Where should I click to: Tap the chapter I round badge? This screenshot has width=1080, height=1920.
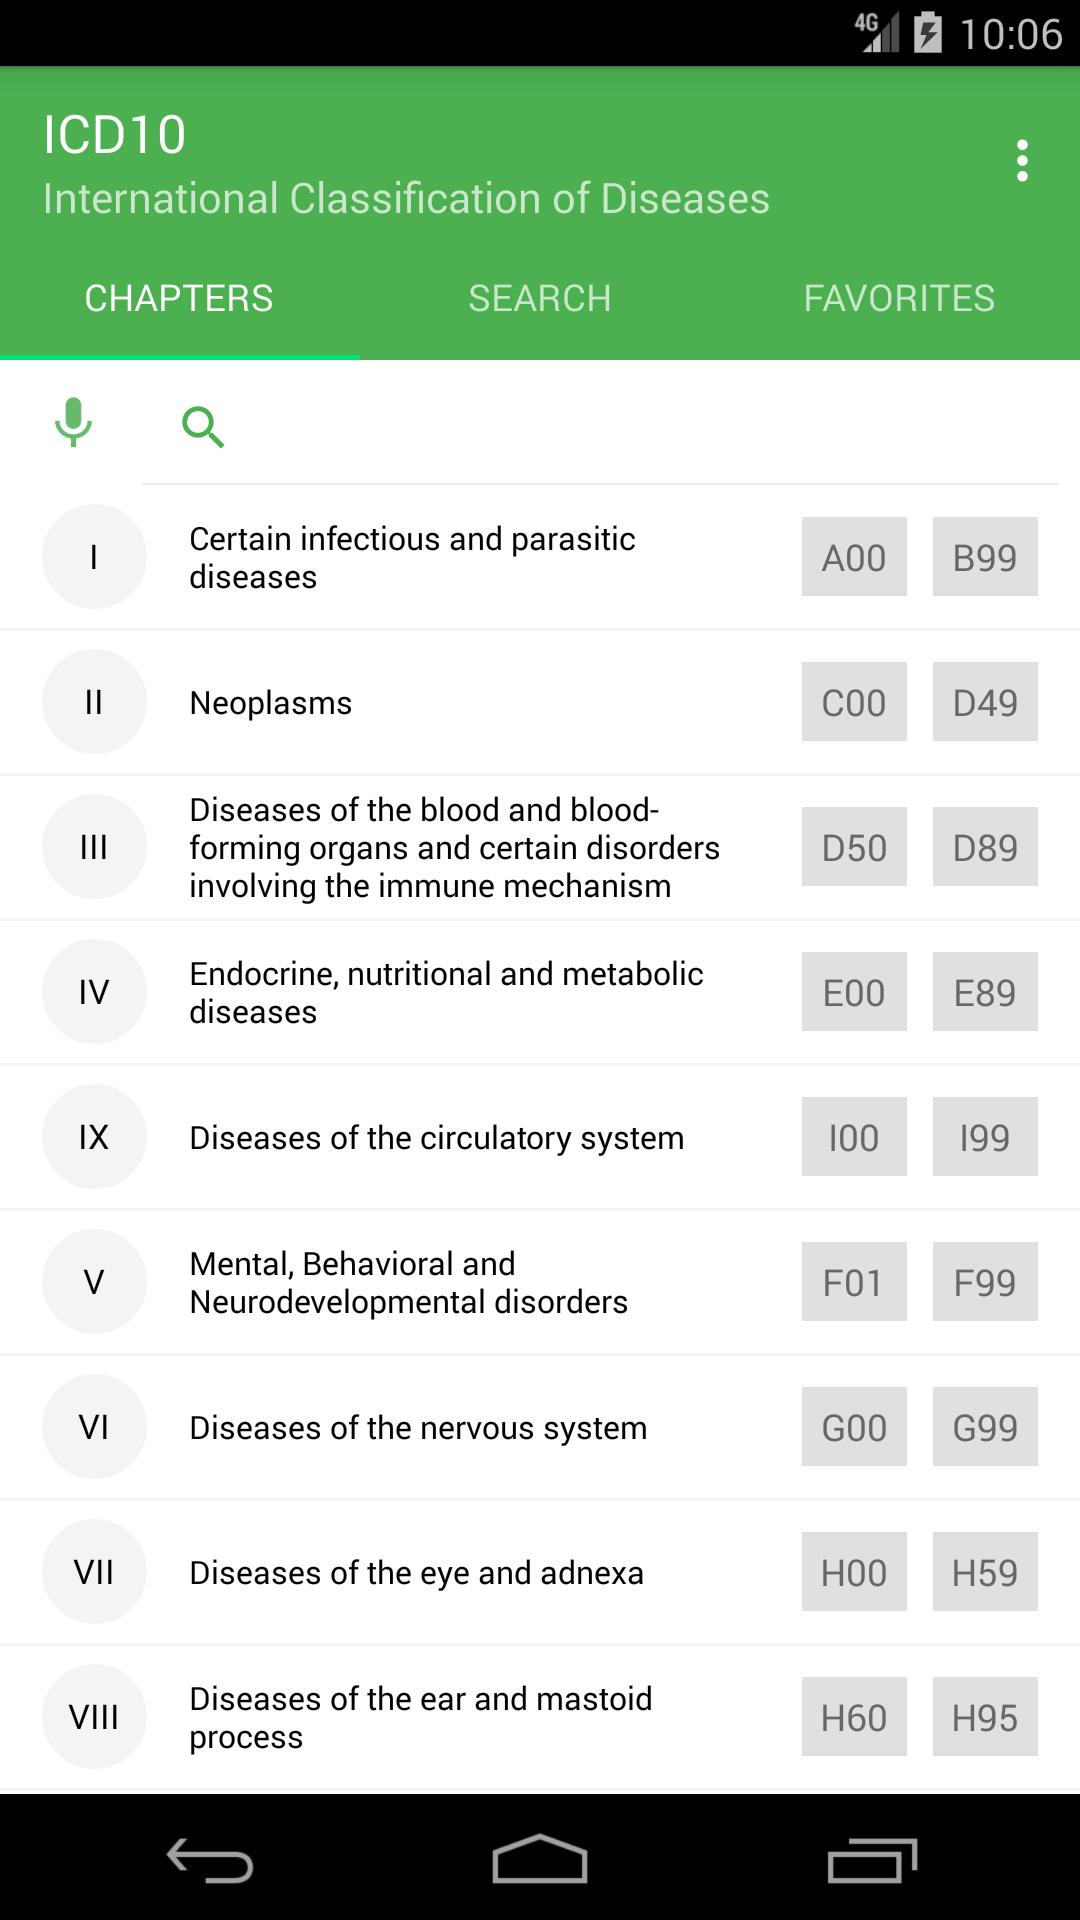[94, 557]
